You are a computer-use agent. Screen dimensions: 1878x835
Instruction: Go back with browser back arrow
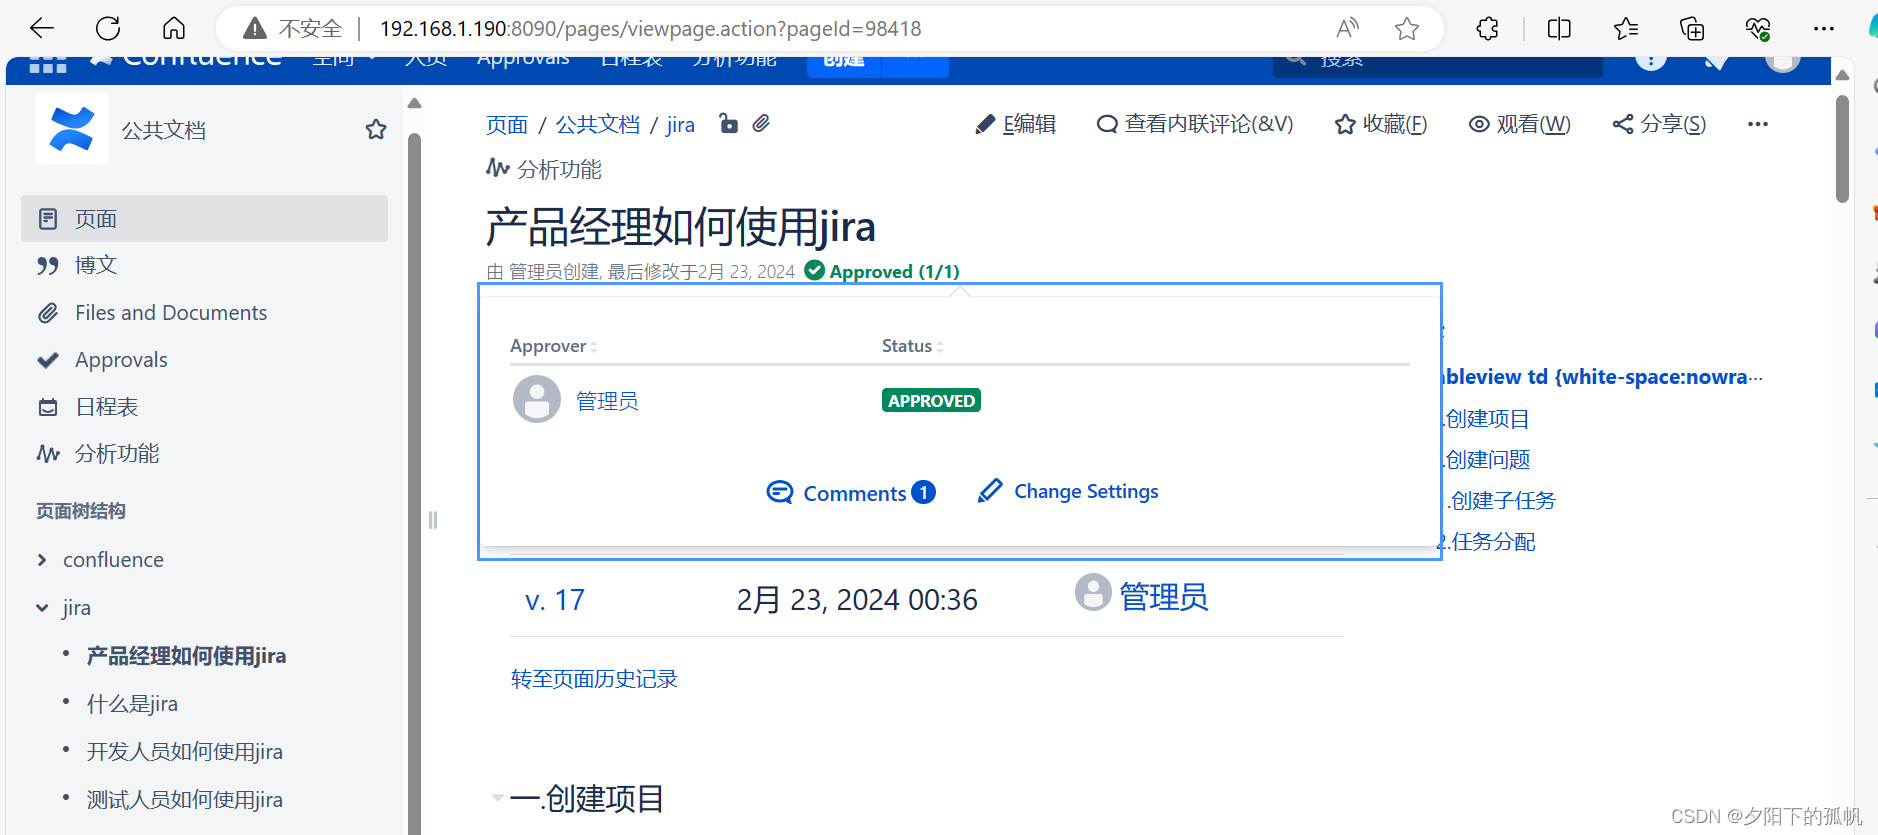[42, 28]
